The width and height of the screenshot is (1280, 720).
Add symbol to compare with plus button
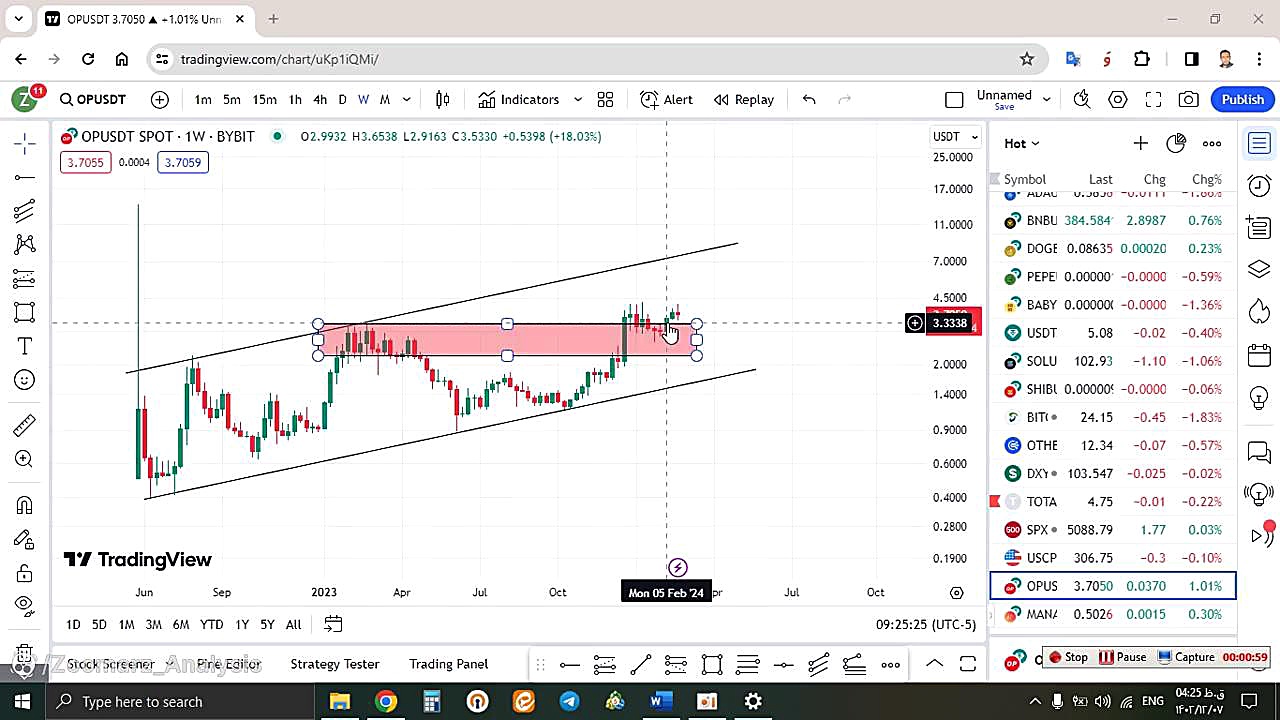point(160,99)
